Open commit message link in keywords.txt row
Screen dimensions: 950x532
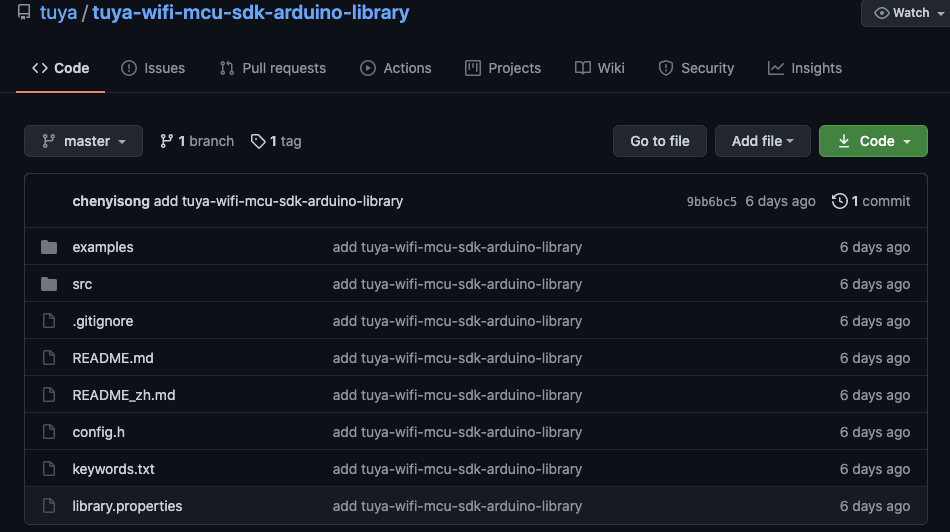click(x=457, y=469)
